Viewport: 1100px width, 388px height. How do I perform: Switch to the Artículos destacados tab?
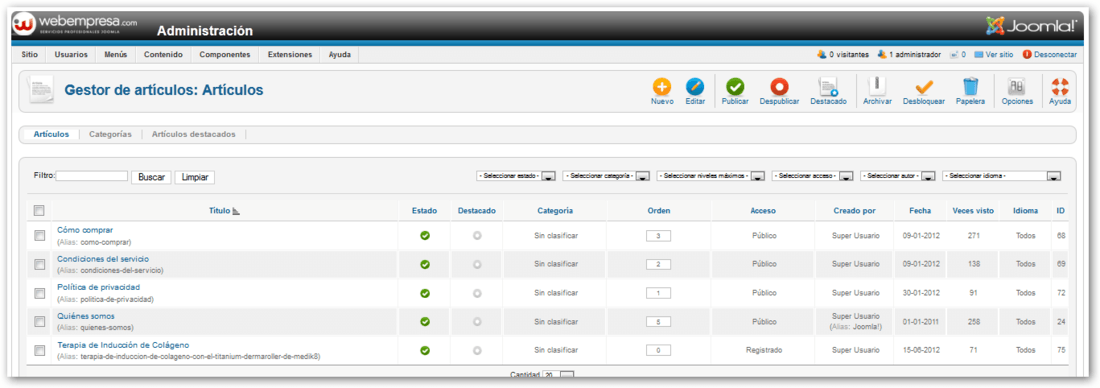[x=194, y=134]
